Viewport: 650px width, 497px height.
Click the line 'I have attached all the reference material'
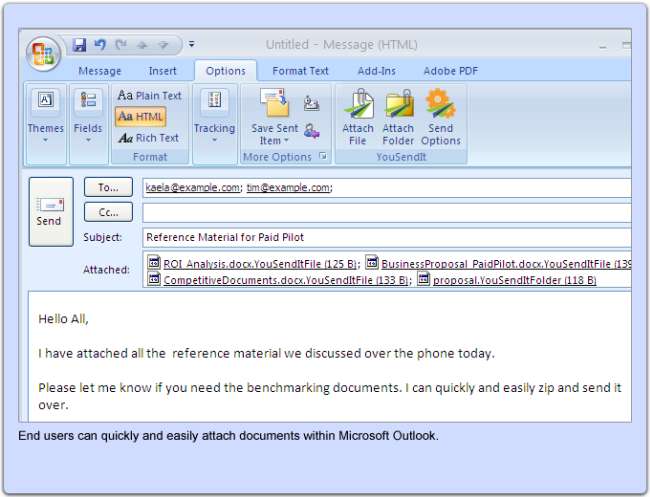(266, 354)
